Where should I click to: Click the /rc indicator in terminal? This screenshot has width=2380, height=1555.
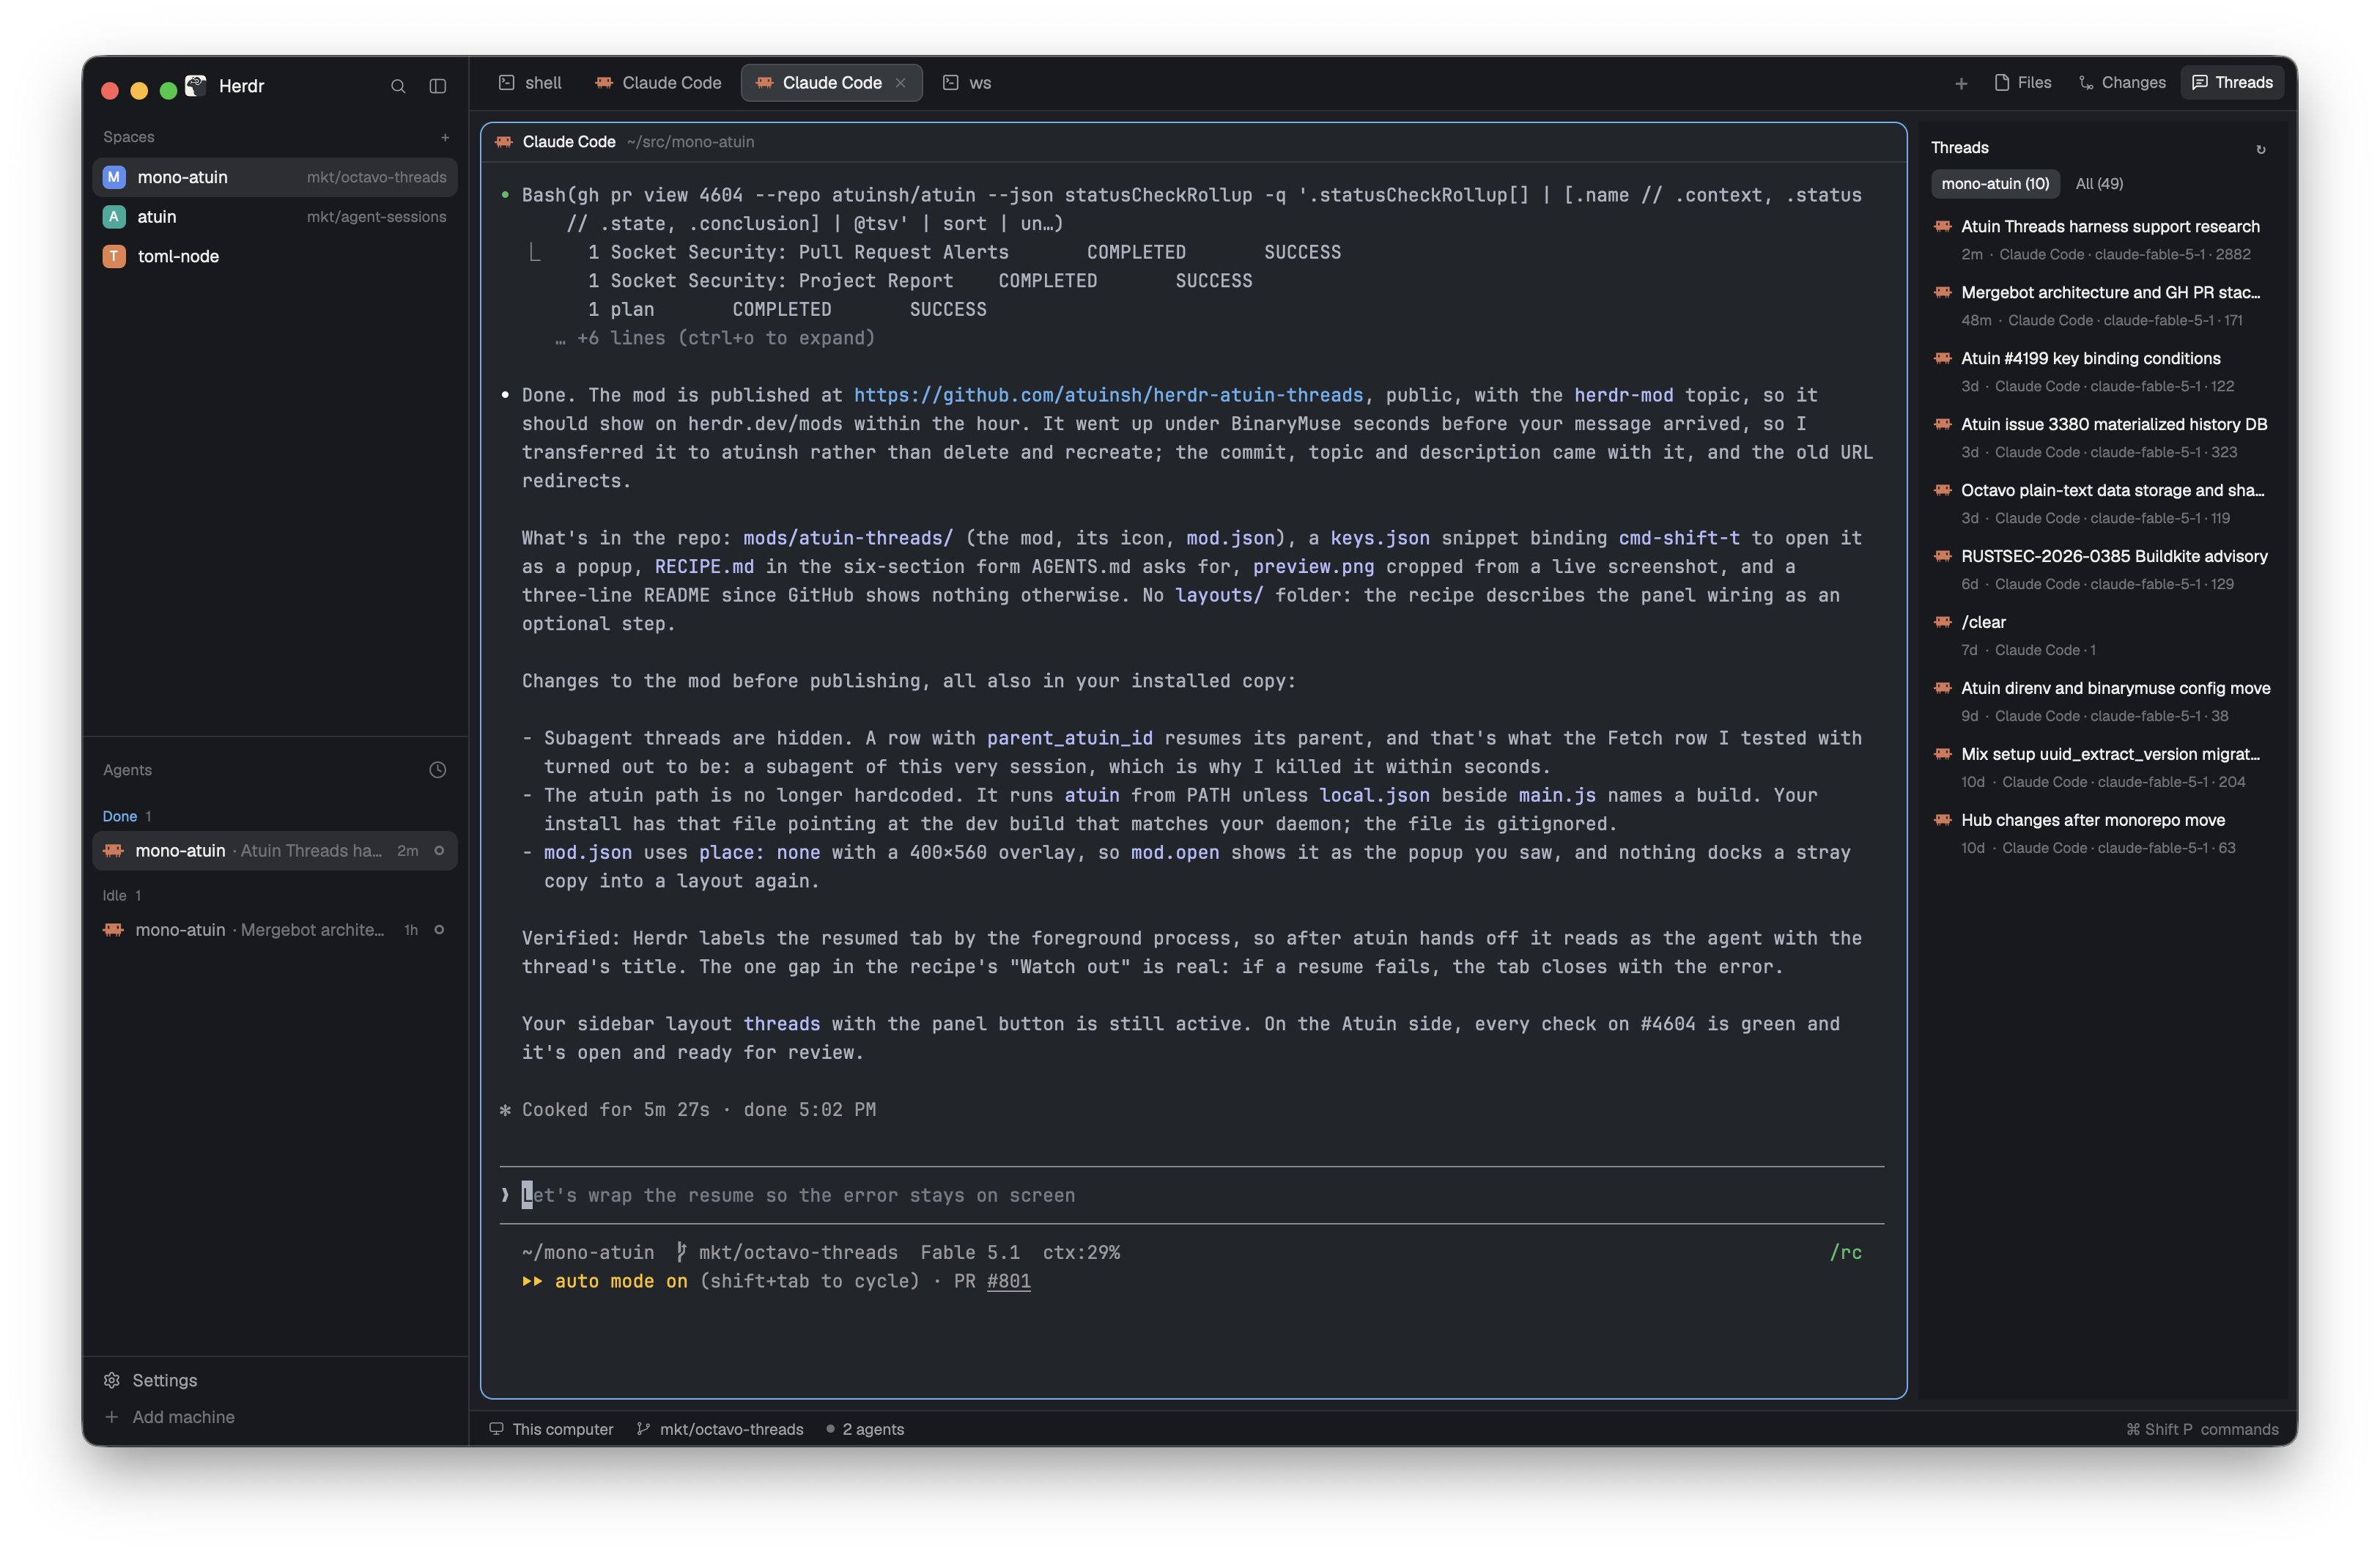[x=1845, y=1252]
